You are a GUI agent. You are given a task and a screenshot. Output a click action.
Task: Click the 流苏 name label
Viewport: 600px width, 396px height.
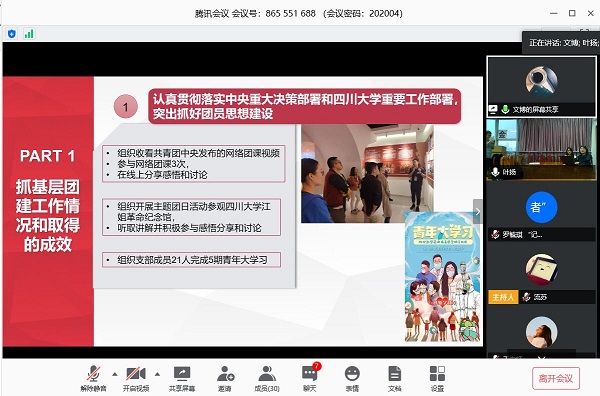pyautogui.click(x=540, y=297)
